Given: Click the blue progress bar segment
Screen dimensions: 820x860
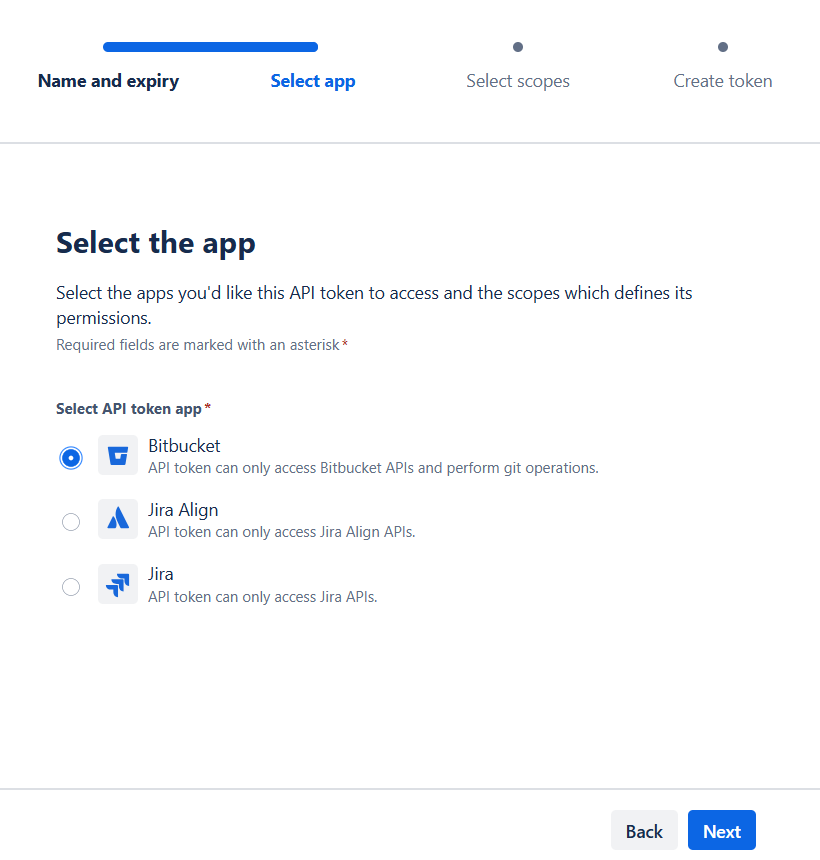Looking at the screenshot, I should click(210, 47).
